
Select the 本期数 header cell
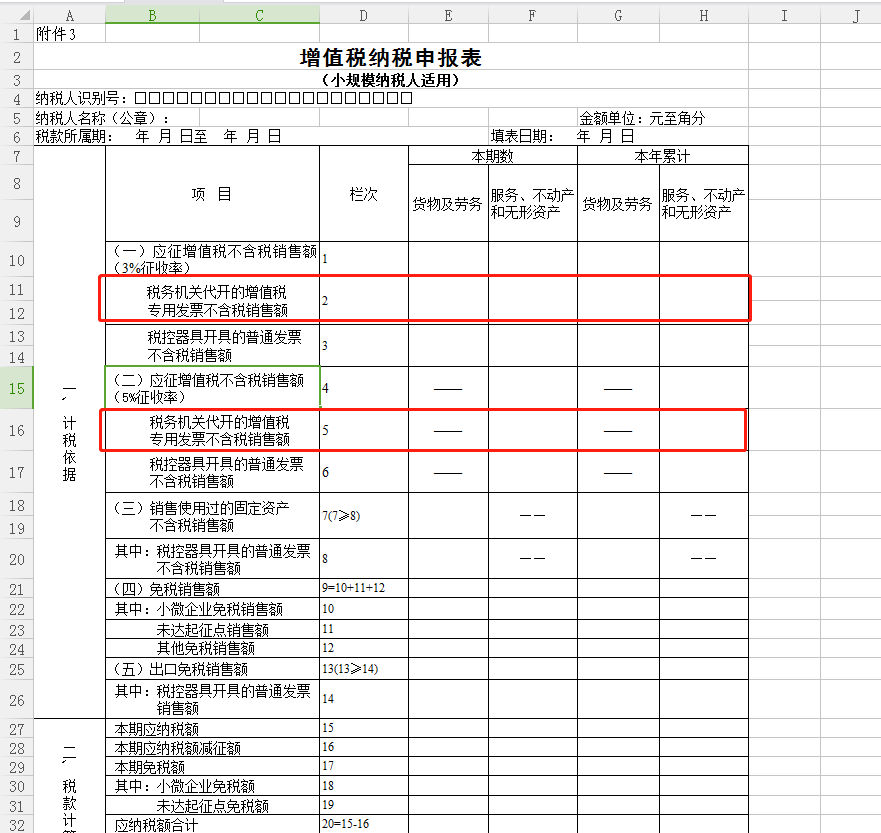click(x=492, y=156)
